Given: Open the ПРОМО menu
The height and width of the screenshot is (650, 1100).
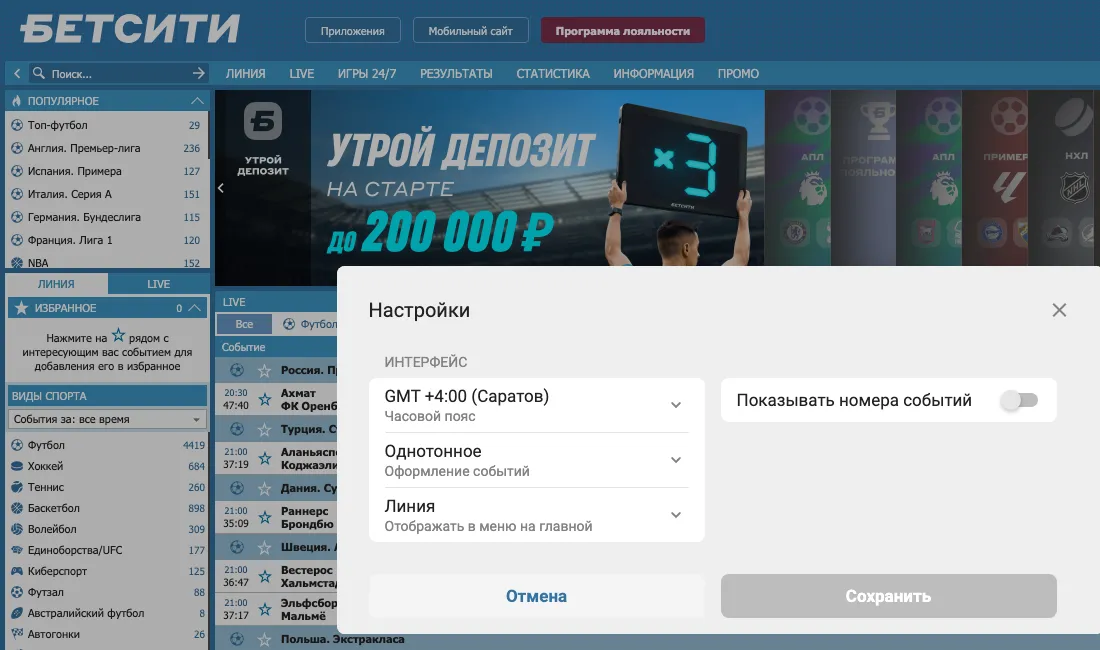Looking at the screenshot, I should tap(738, 74).
